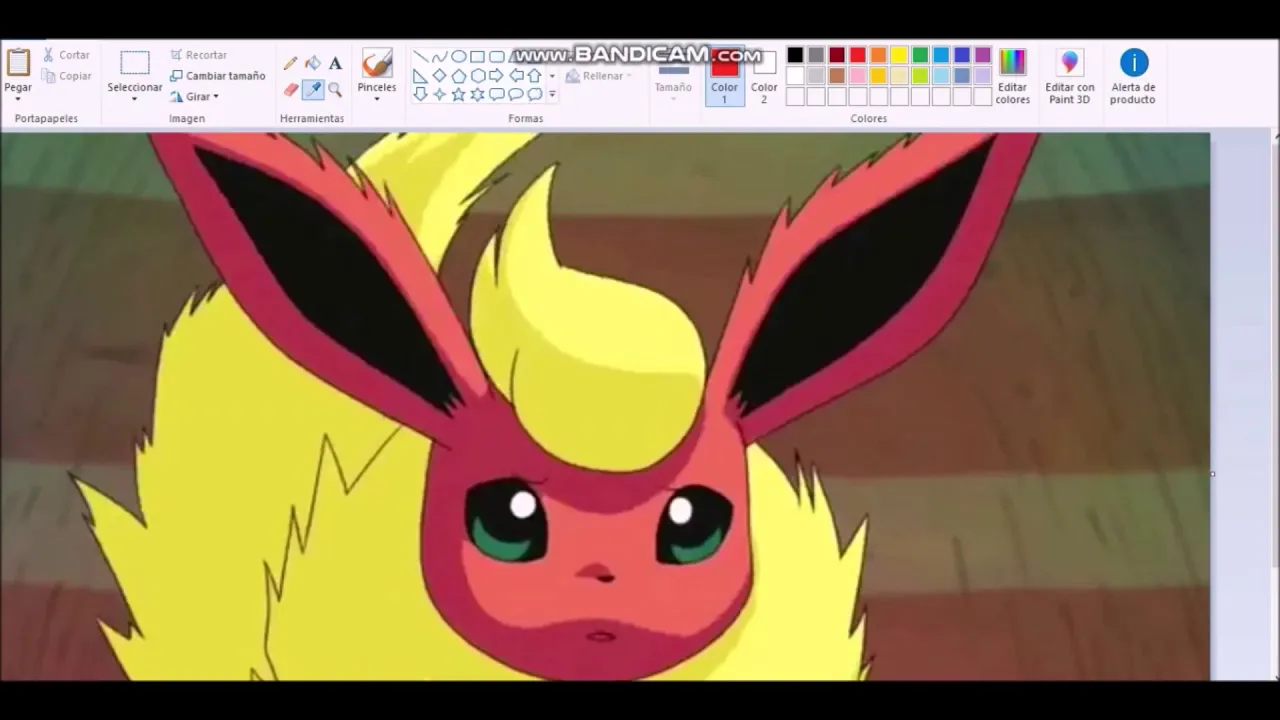Expand the Pegar dropdown arrow
1280x720 pixels.
pyautogui.click(x=17, y=100)
